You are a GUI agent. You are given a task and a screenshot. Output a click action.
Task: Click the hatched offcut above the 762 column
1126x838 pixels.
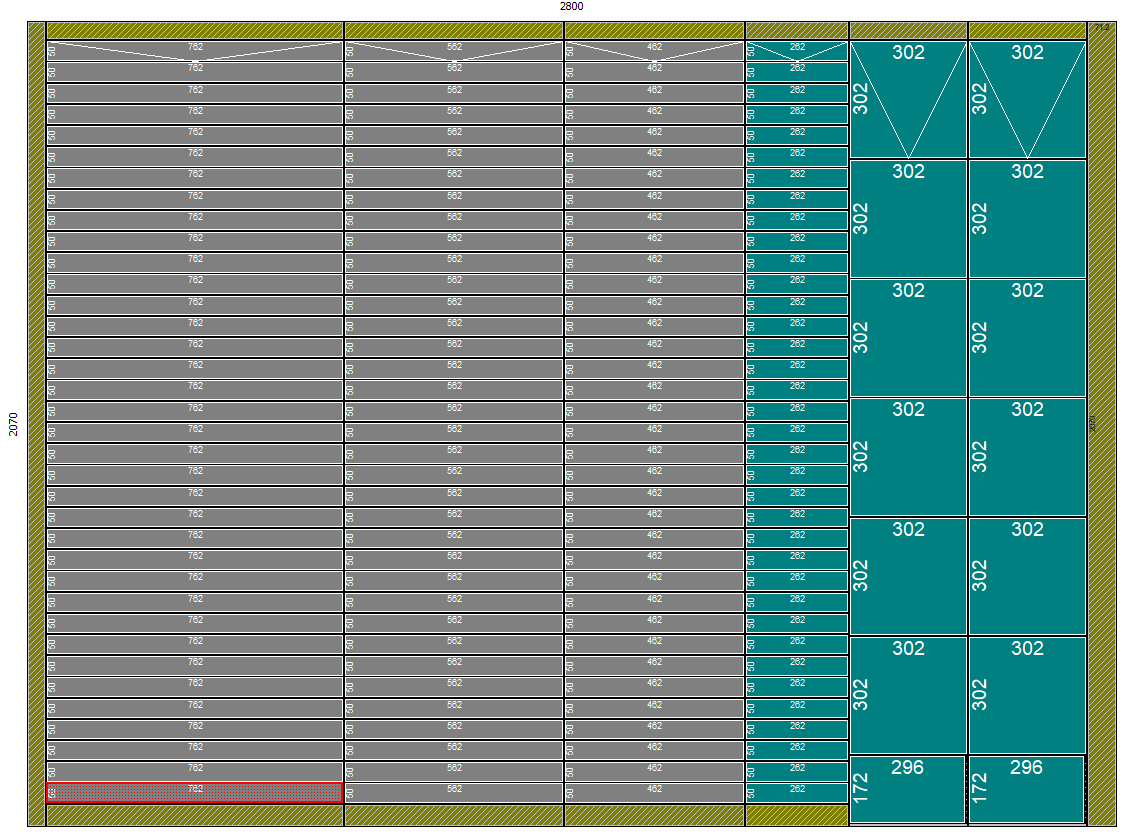[x=195, y=31]
